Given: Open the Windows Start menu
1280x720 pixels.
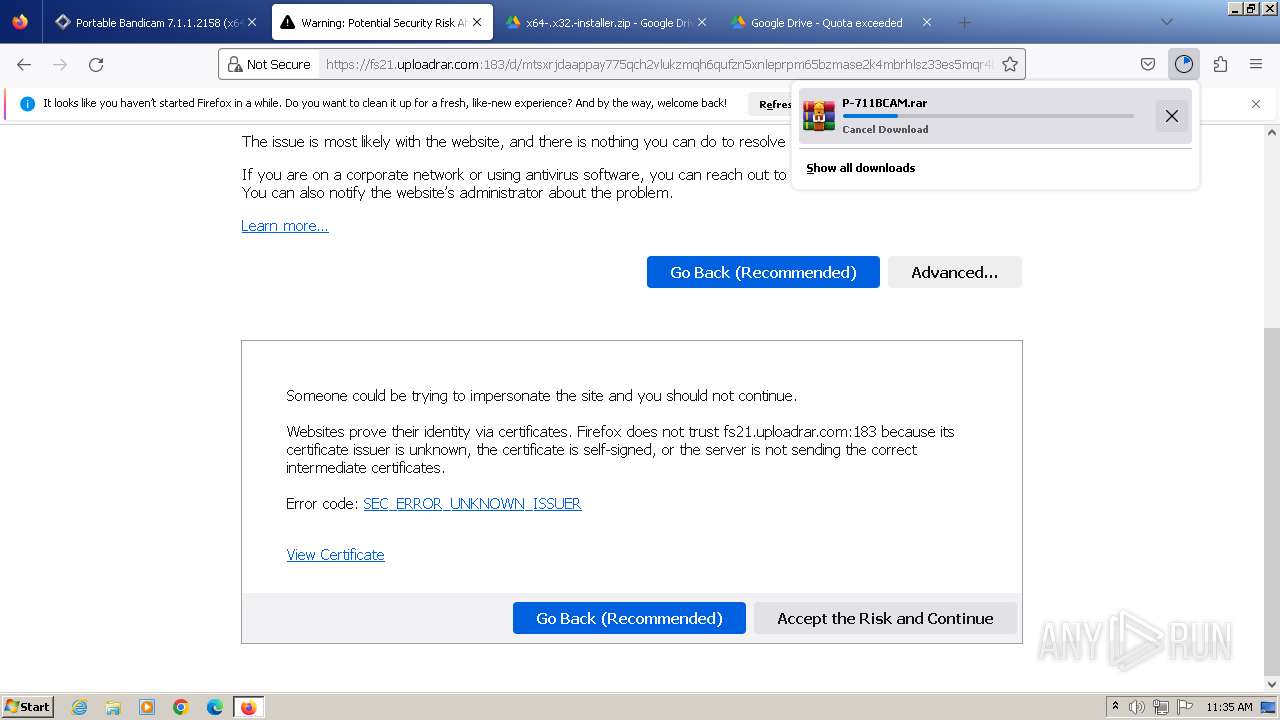Looking at the screenshot, I should pos(27,707).
